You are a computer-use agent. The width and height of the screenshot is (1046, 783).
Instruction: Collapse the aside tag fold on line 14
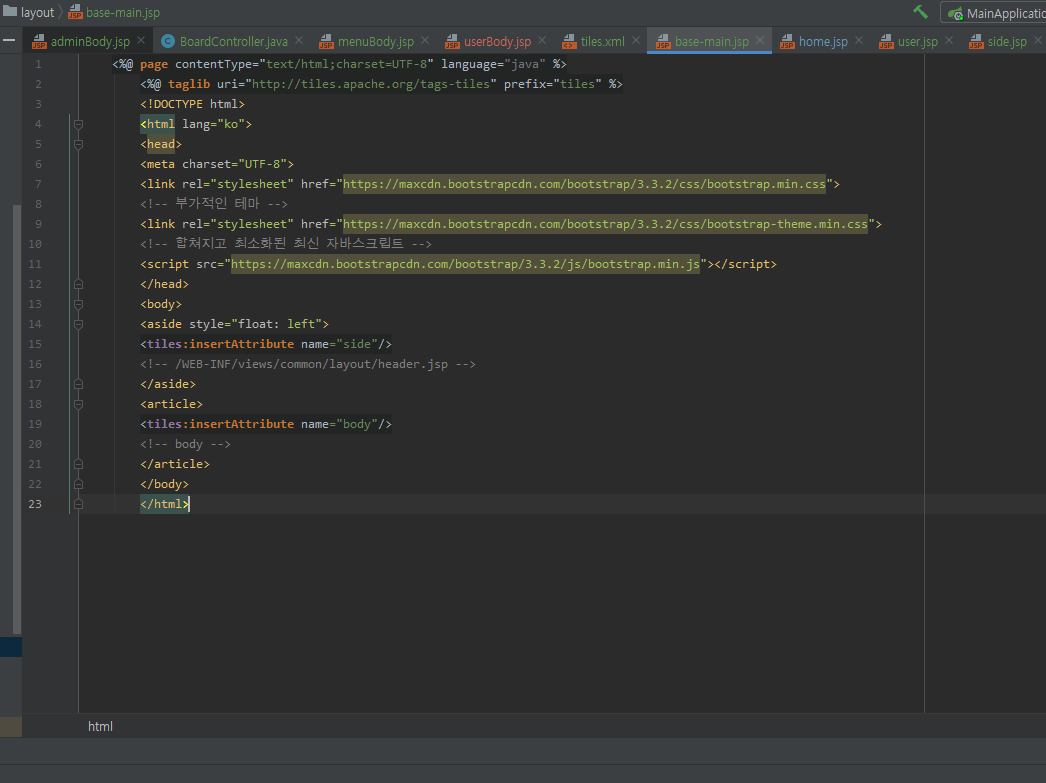click(x=78, y=324)
